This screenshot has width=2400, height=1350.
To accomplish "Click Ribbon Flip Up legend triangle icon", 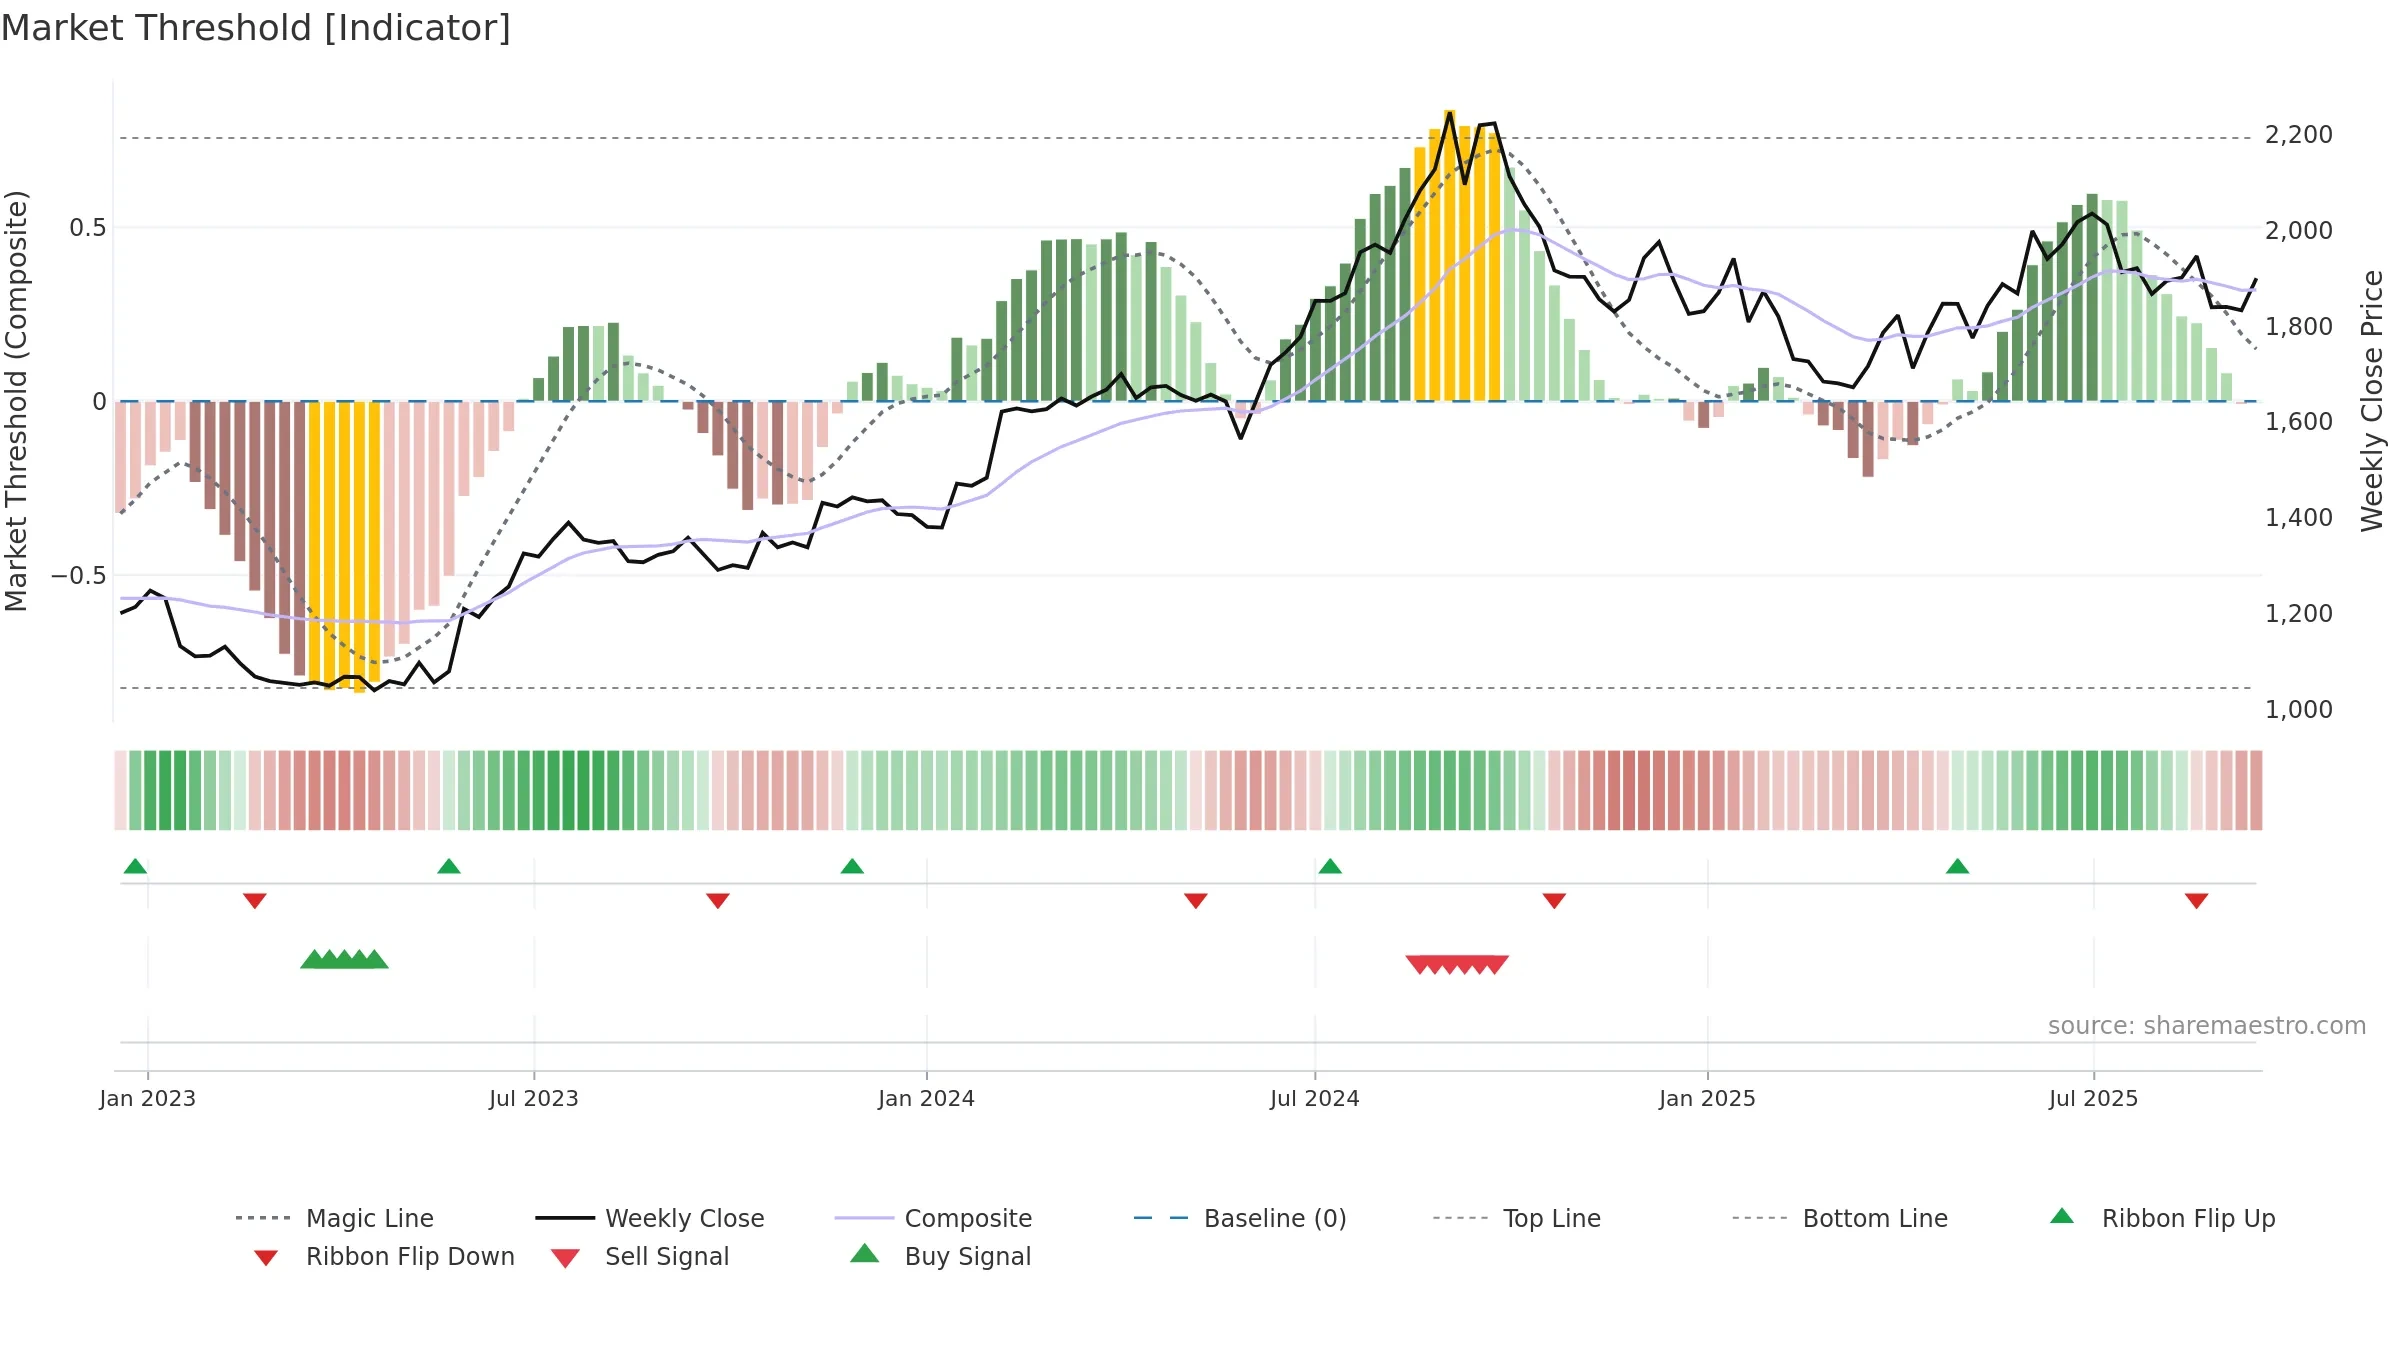I will [2062, 1216].
